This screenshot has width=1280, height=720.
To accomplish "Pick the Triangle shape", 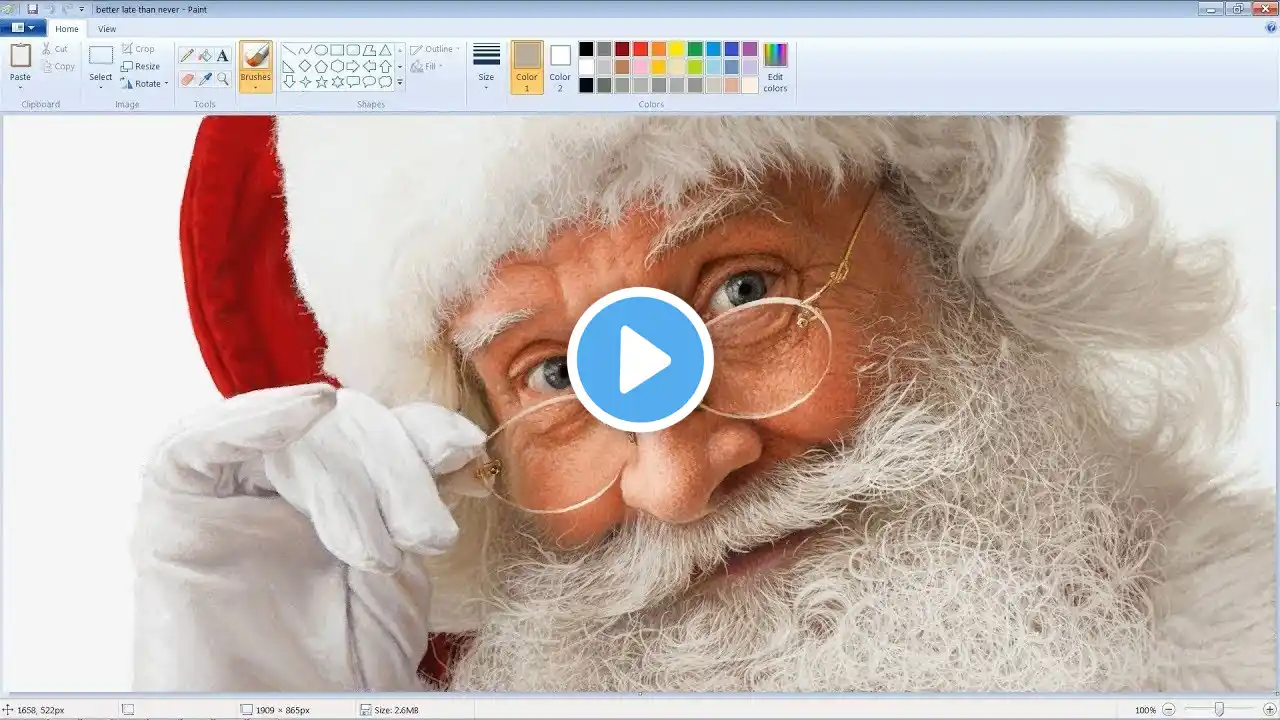I will click(385, 50).
